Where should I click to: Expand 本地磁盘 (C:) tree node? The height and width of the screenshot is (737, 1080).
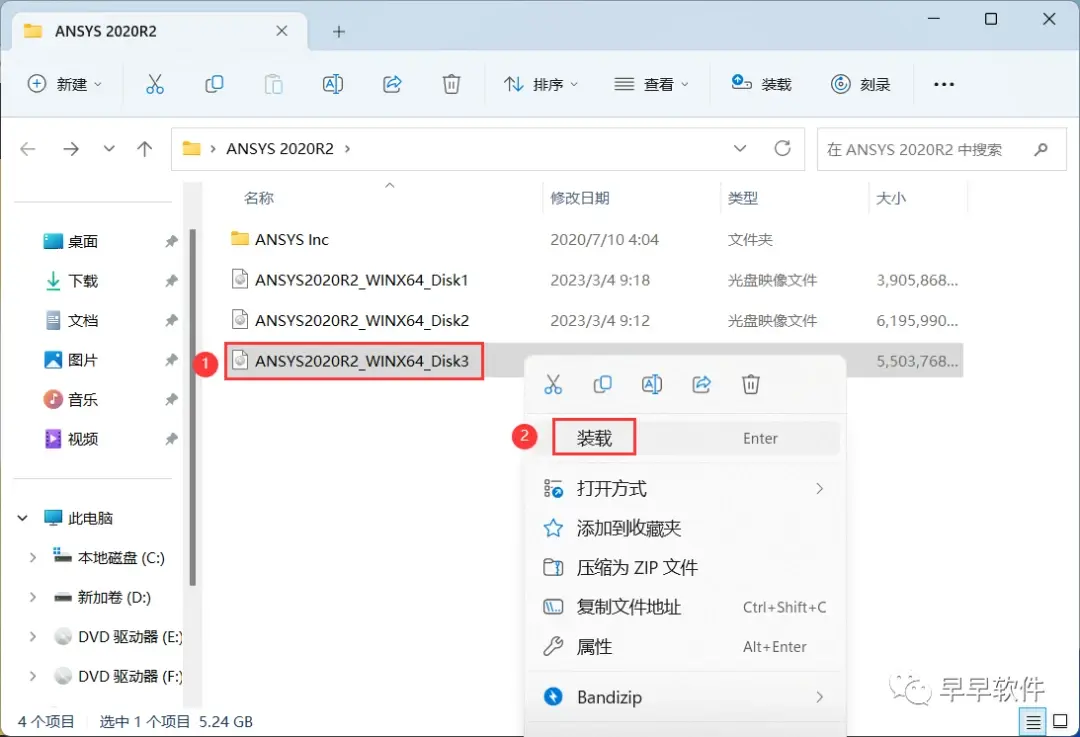click(x=32, y=558)
